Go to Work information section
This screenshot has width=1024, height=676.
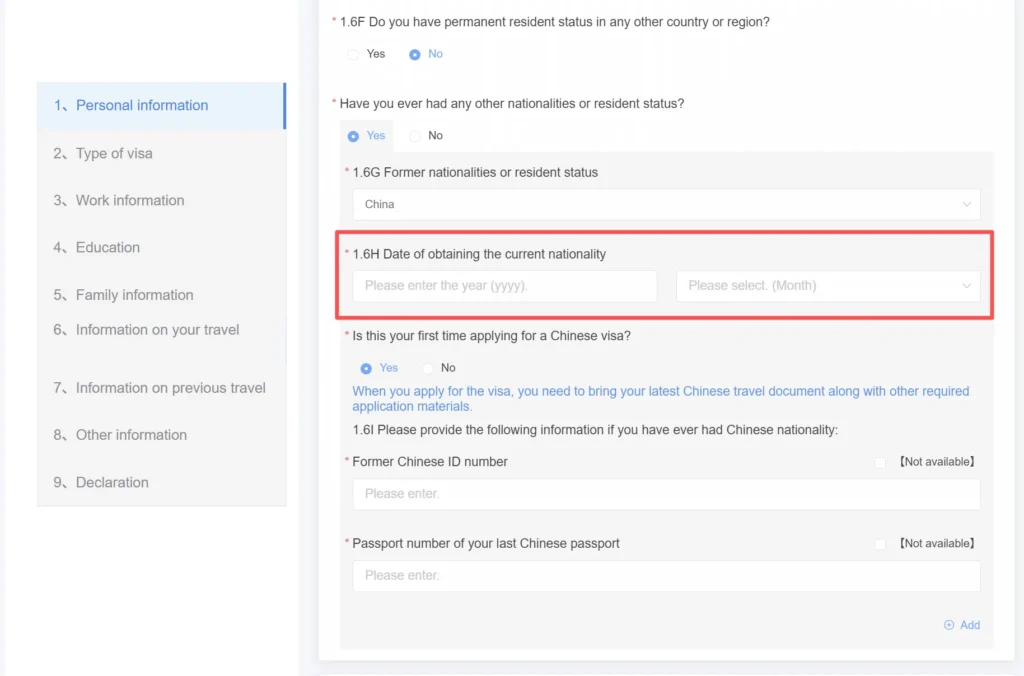pos(130,200)
